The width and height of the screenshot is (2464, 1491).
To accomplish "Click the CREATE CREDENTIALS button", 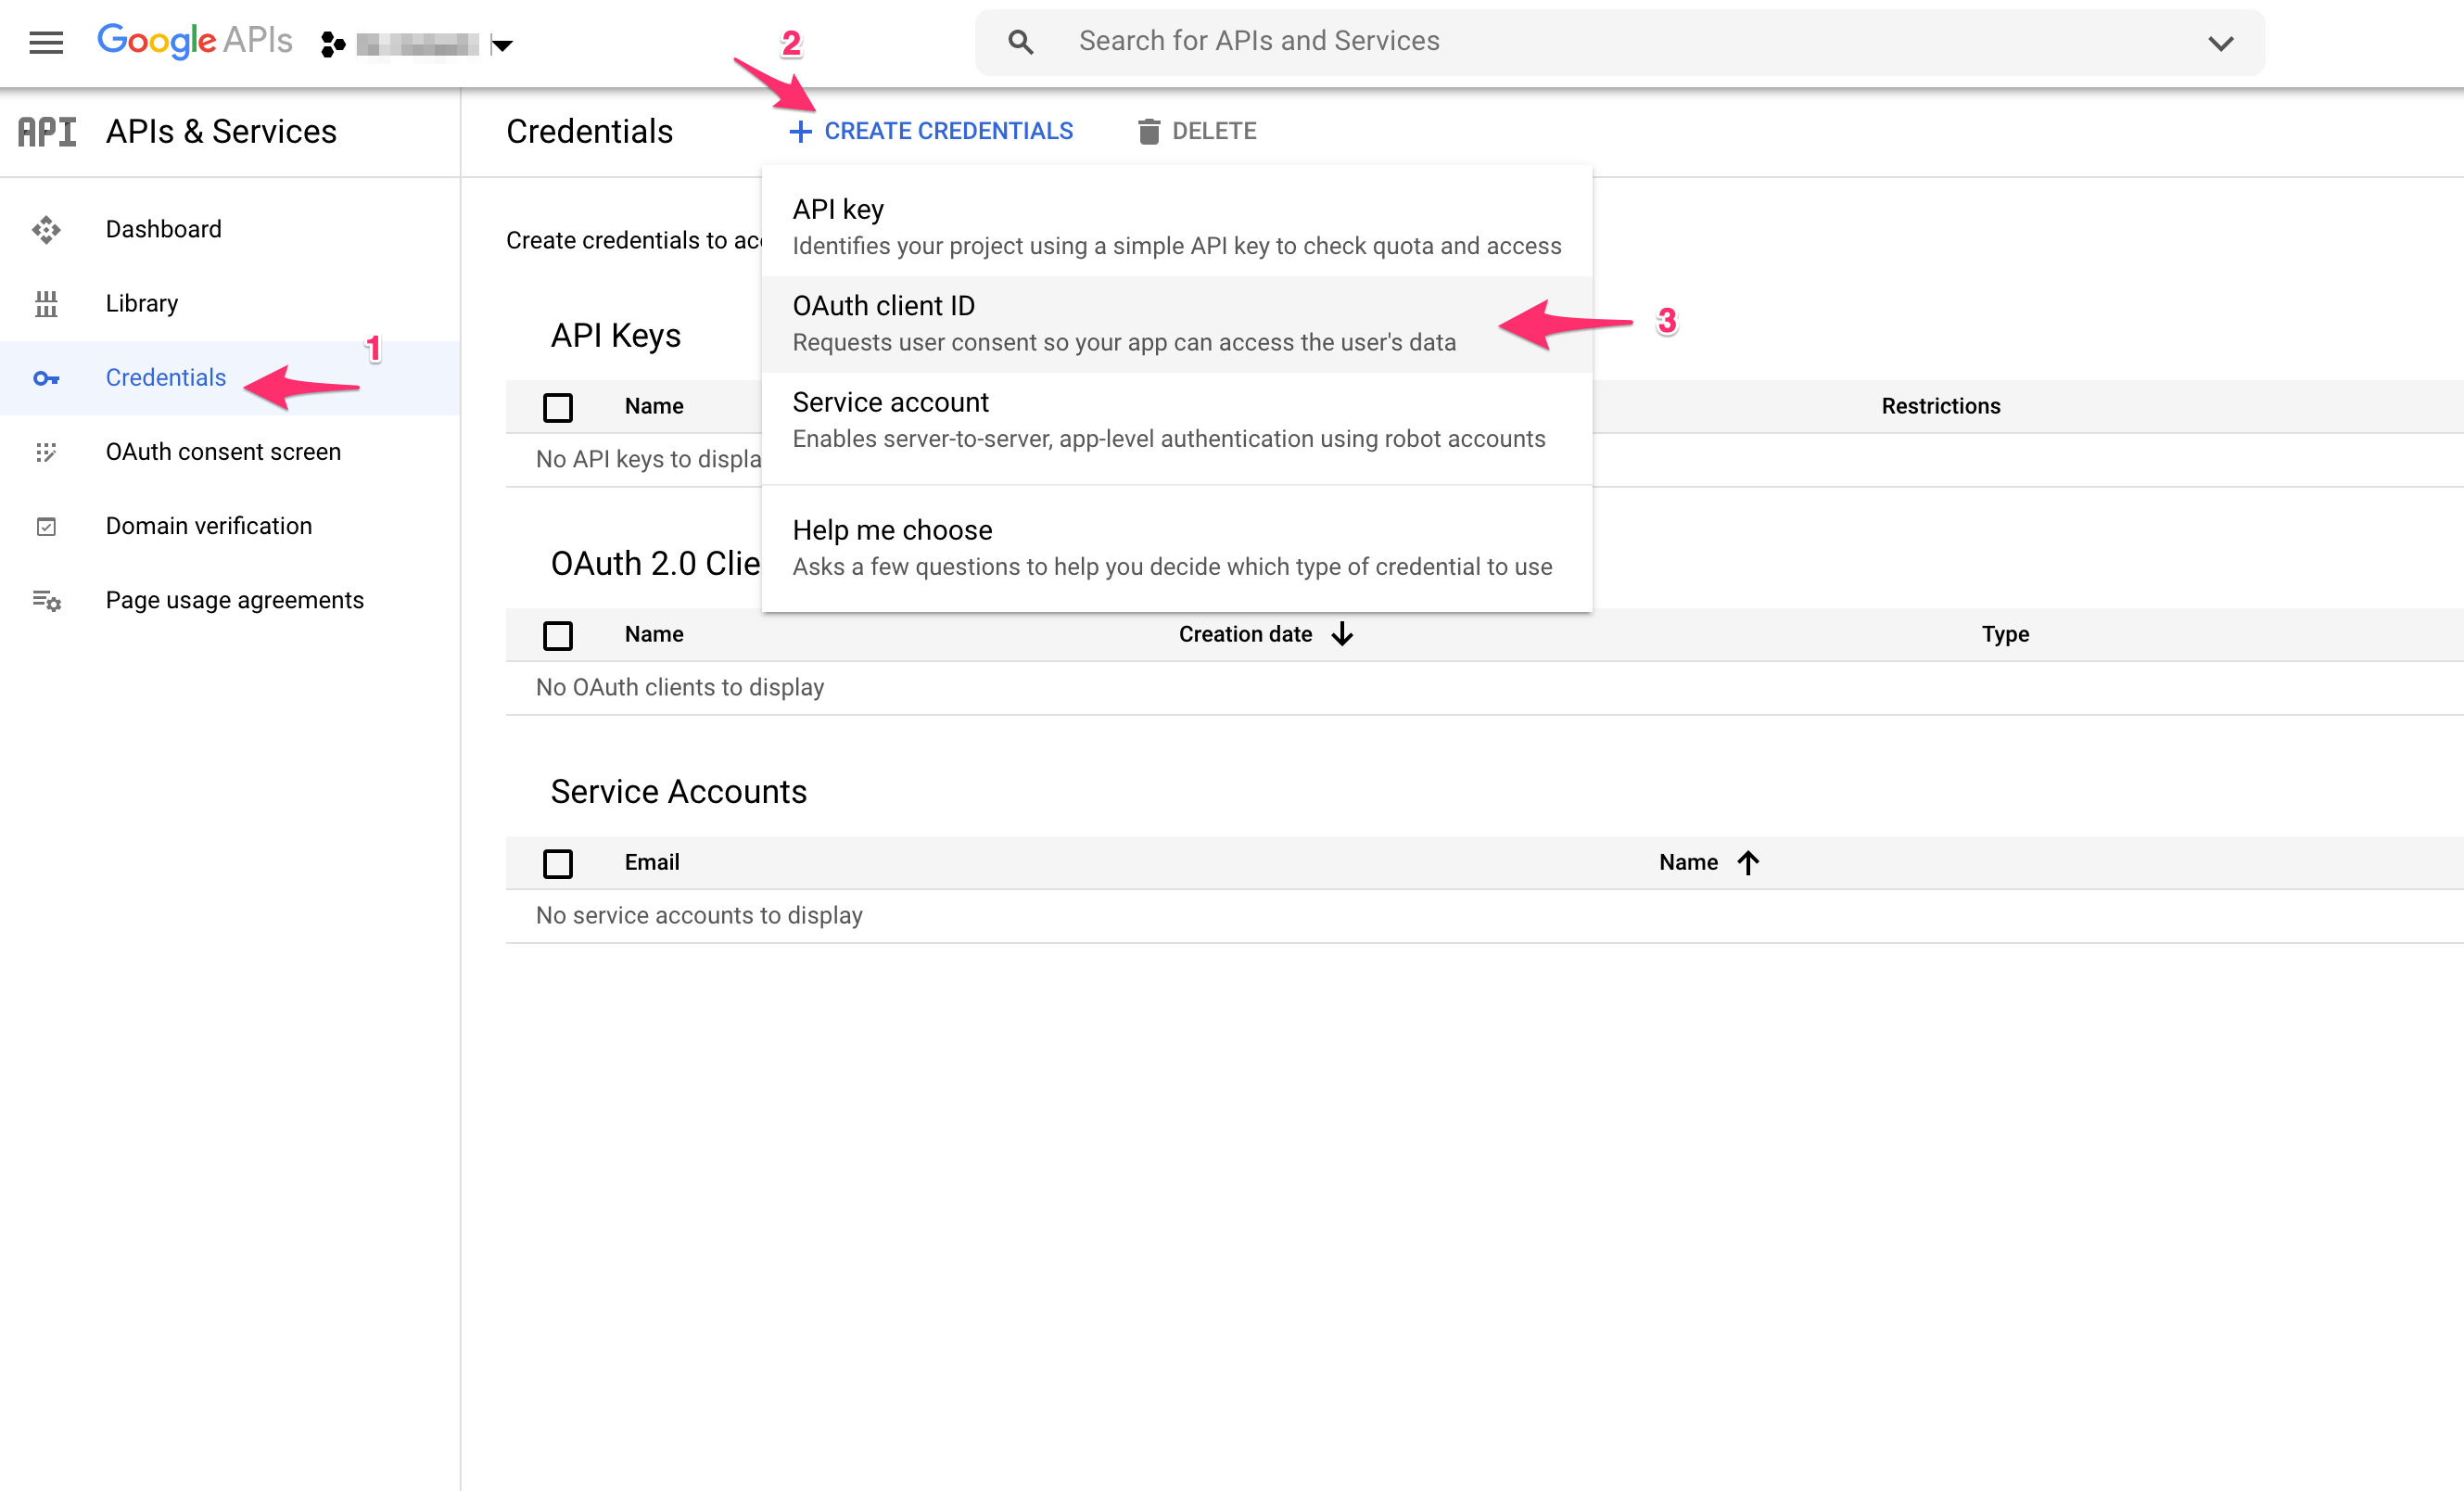I will [x=930, y=131].
